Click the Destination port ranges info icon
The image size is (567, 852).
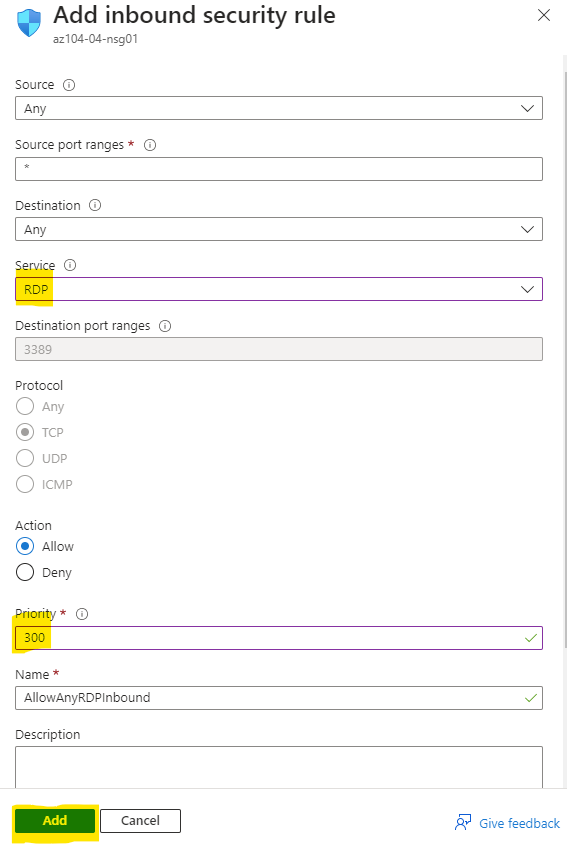tap(165, 326)
